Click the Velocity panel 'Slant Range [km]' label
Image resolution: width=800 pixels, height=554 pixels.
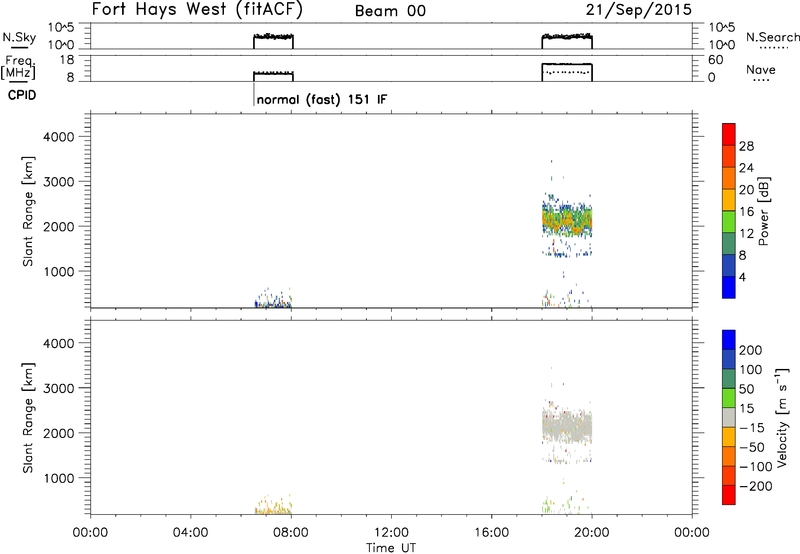point(28,417)
